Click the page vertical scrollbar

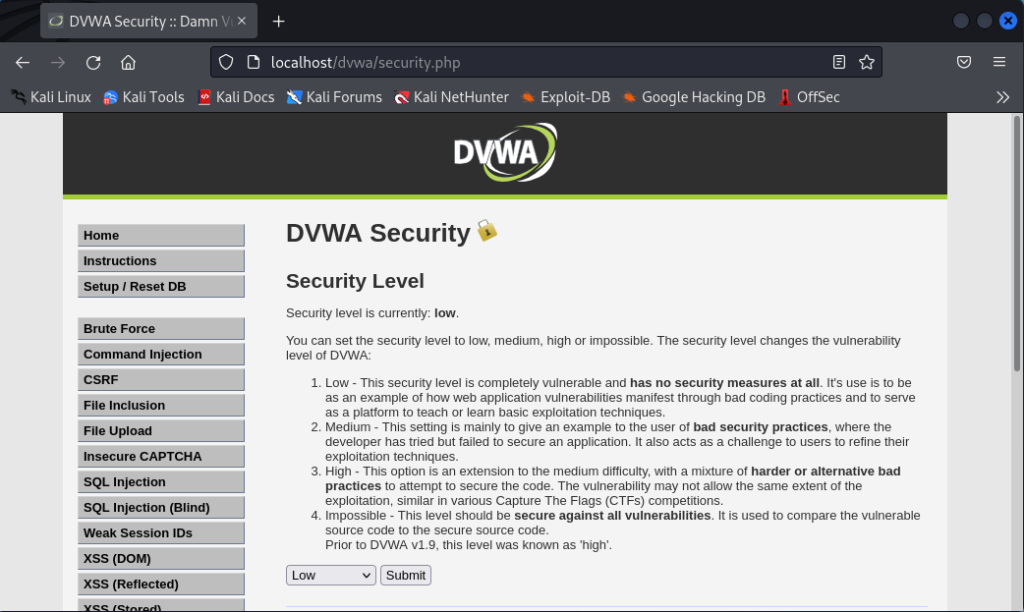1017,243
